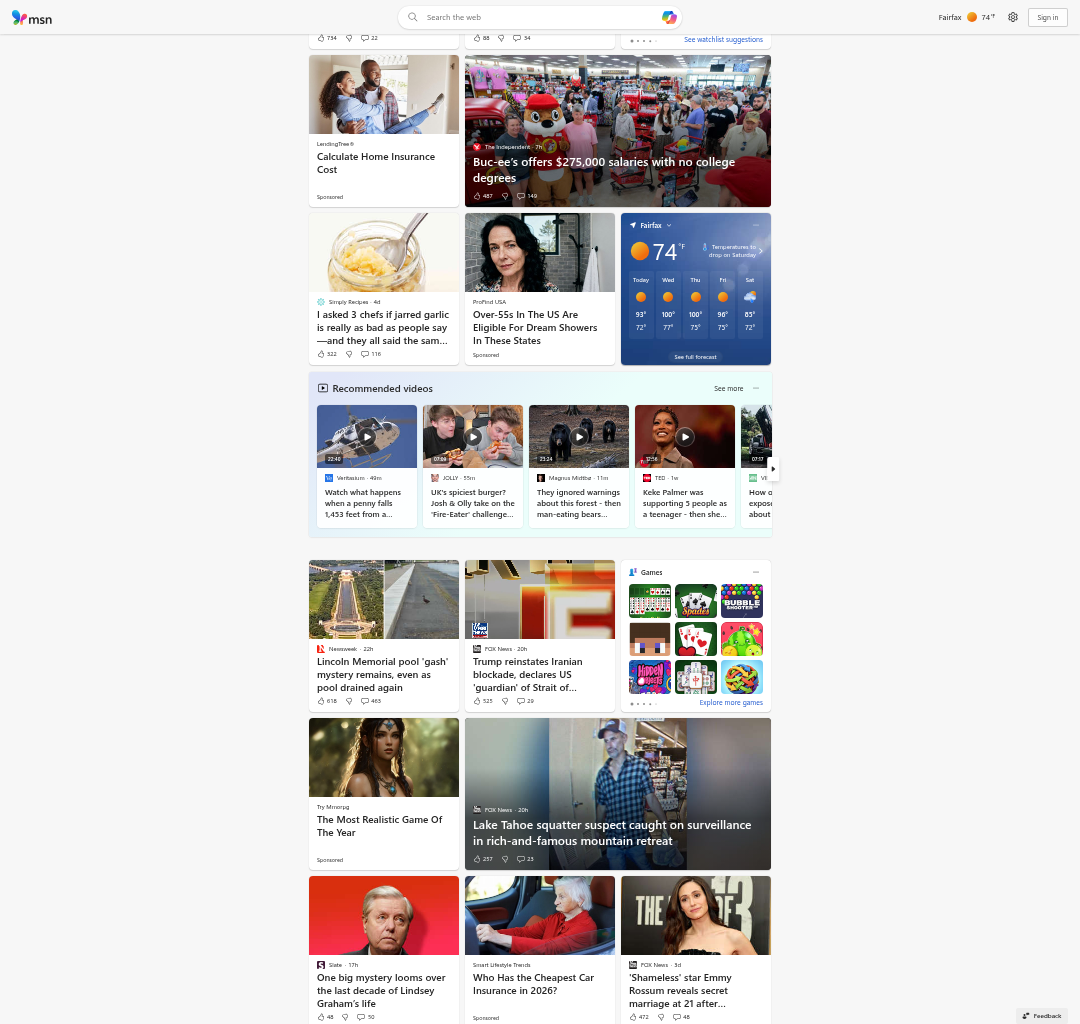
Task: Launch the Bubble Shooter game tile
Action: pos(742,600)
